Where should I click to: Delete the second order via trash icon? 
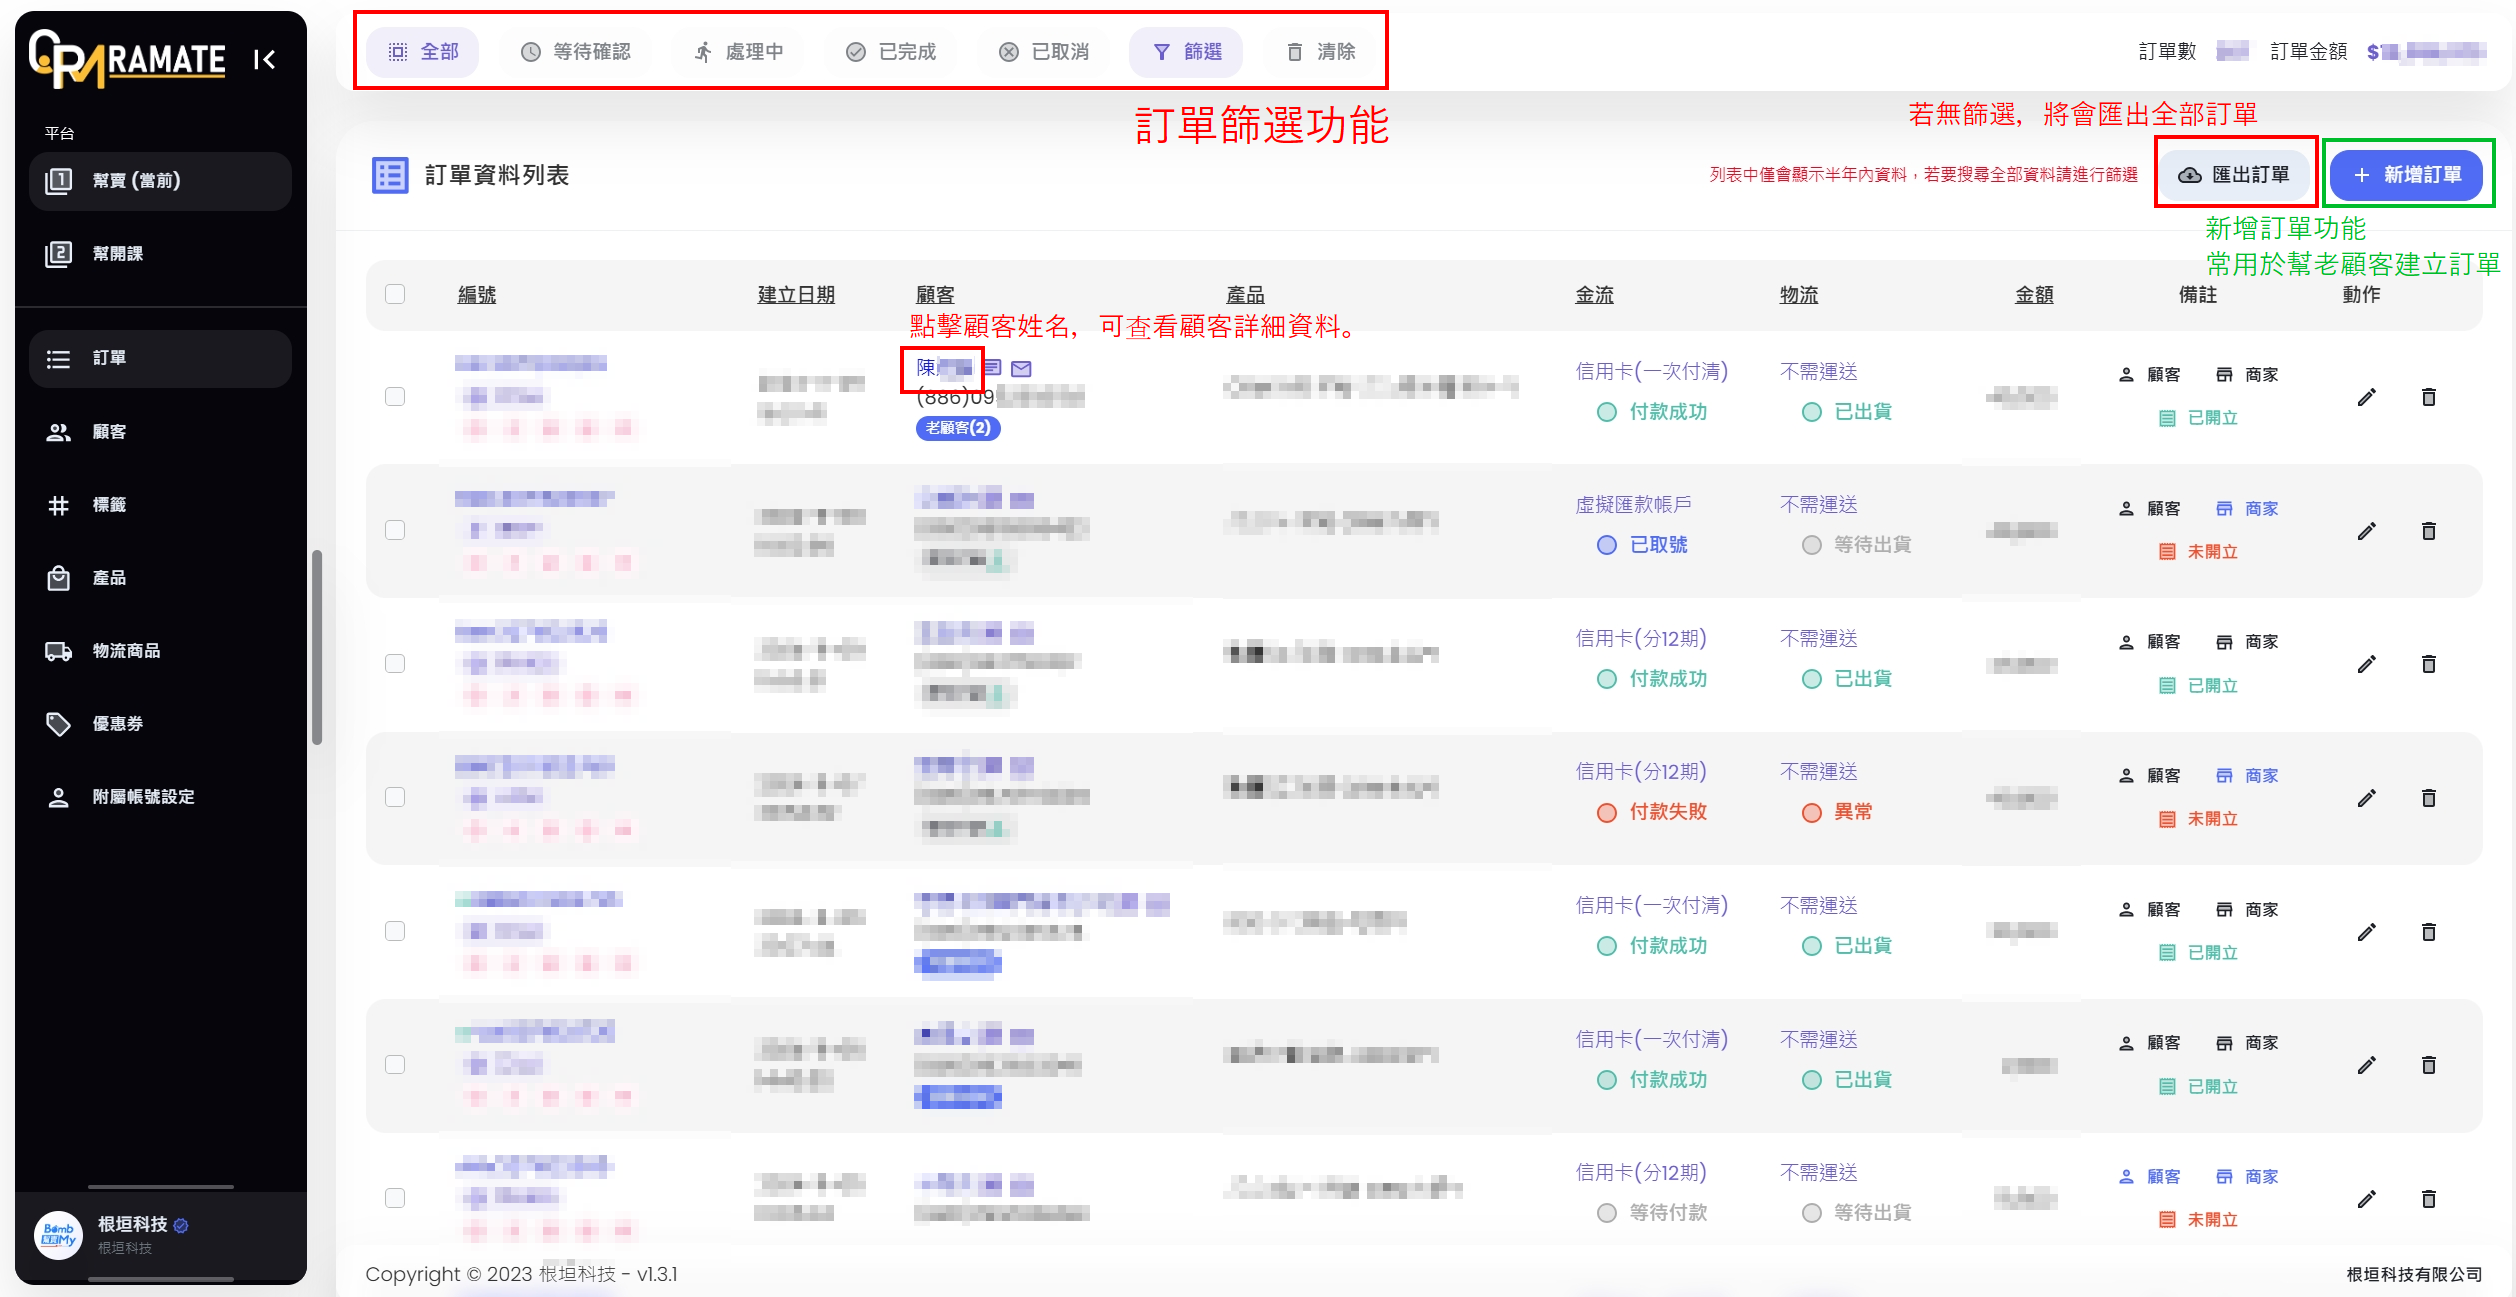2428,531
